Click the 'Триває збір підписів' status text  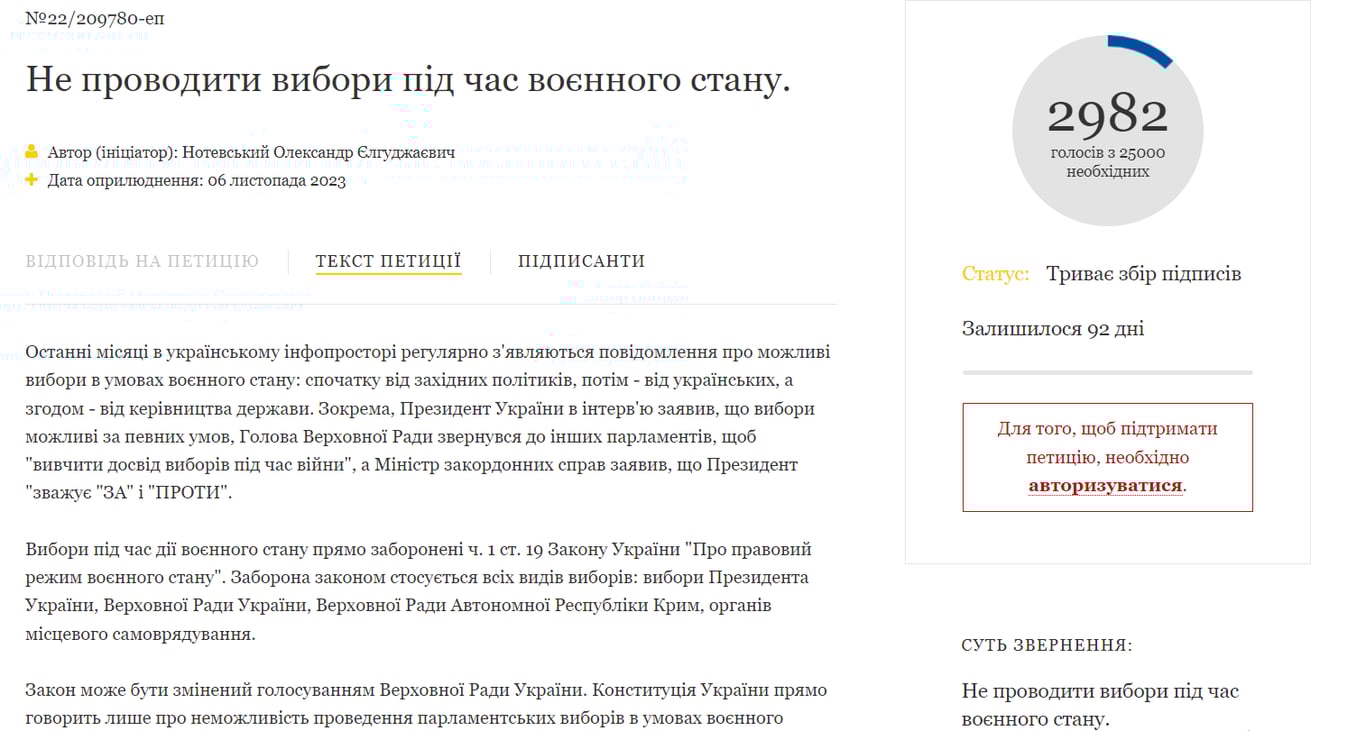click(x=1143, y=274)
